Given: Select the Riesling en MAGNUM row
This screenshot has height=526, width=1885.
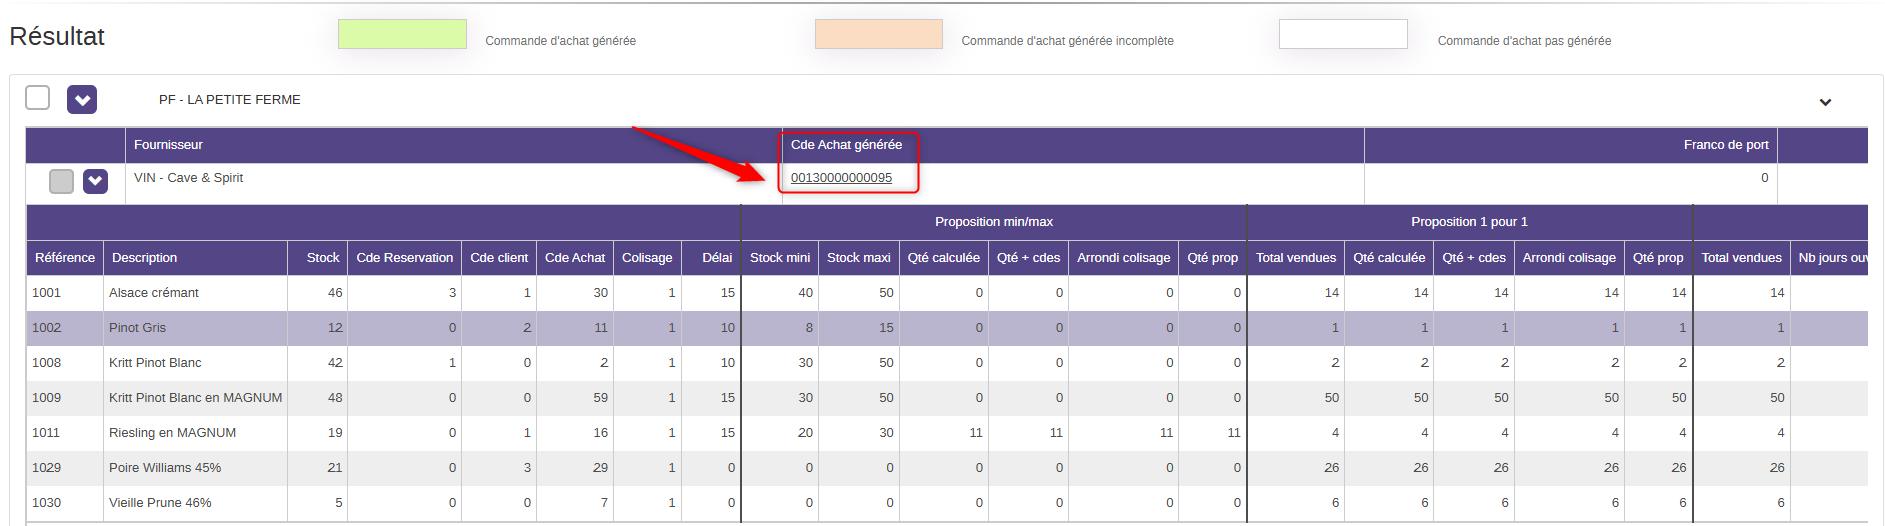Looking at the screenshot, I should [172, 433].
